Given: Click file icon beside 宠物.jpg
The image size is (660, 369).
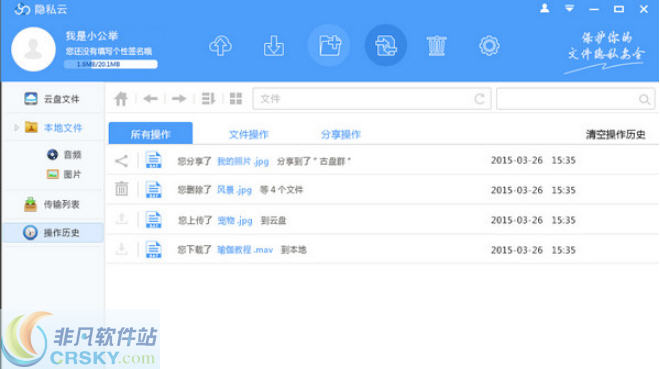Looking at the screenshot, I should (x=153, y=220).
